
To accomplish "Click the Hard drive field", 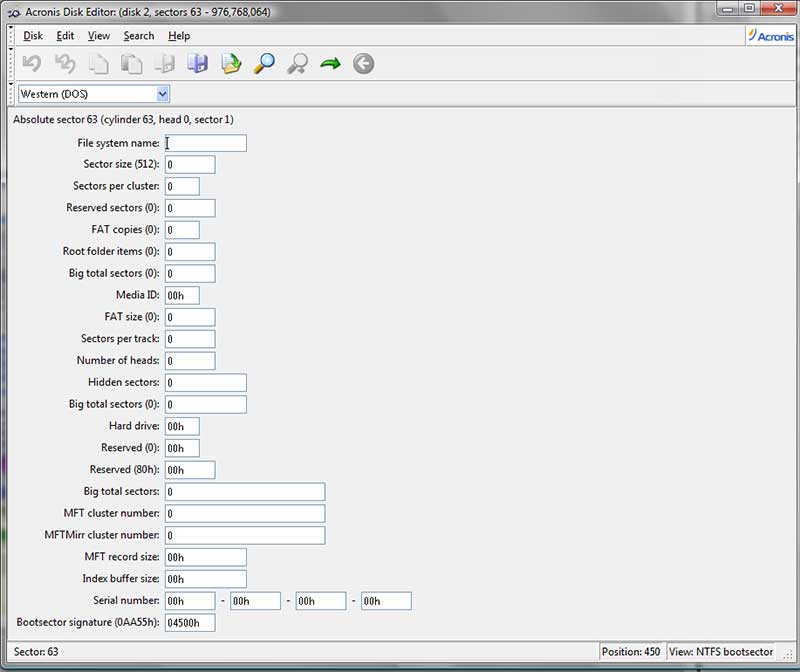I will tap(182, 427).
